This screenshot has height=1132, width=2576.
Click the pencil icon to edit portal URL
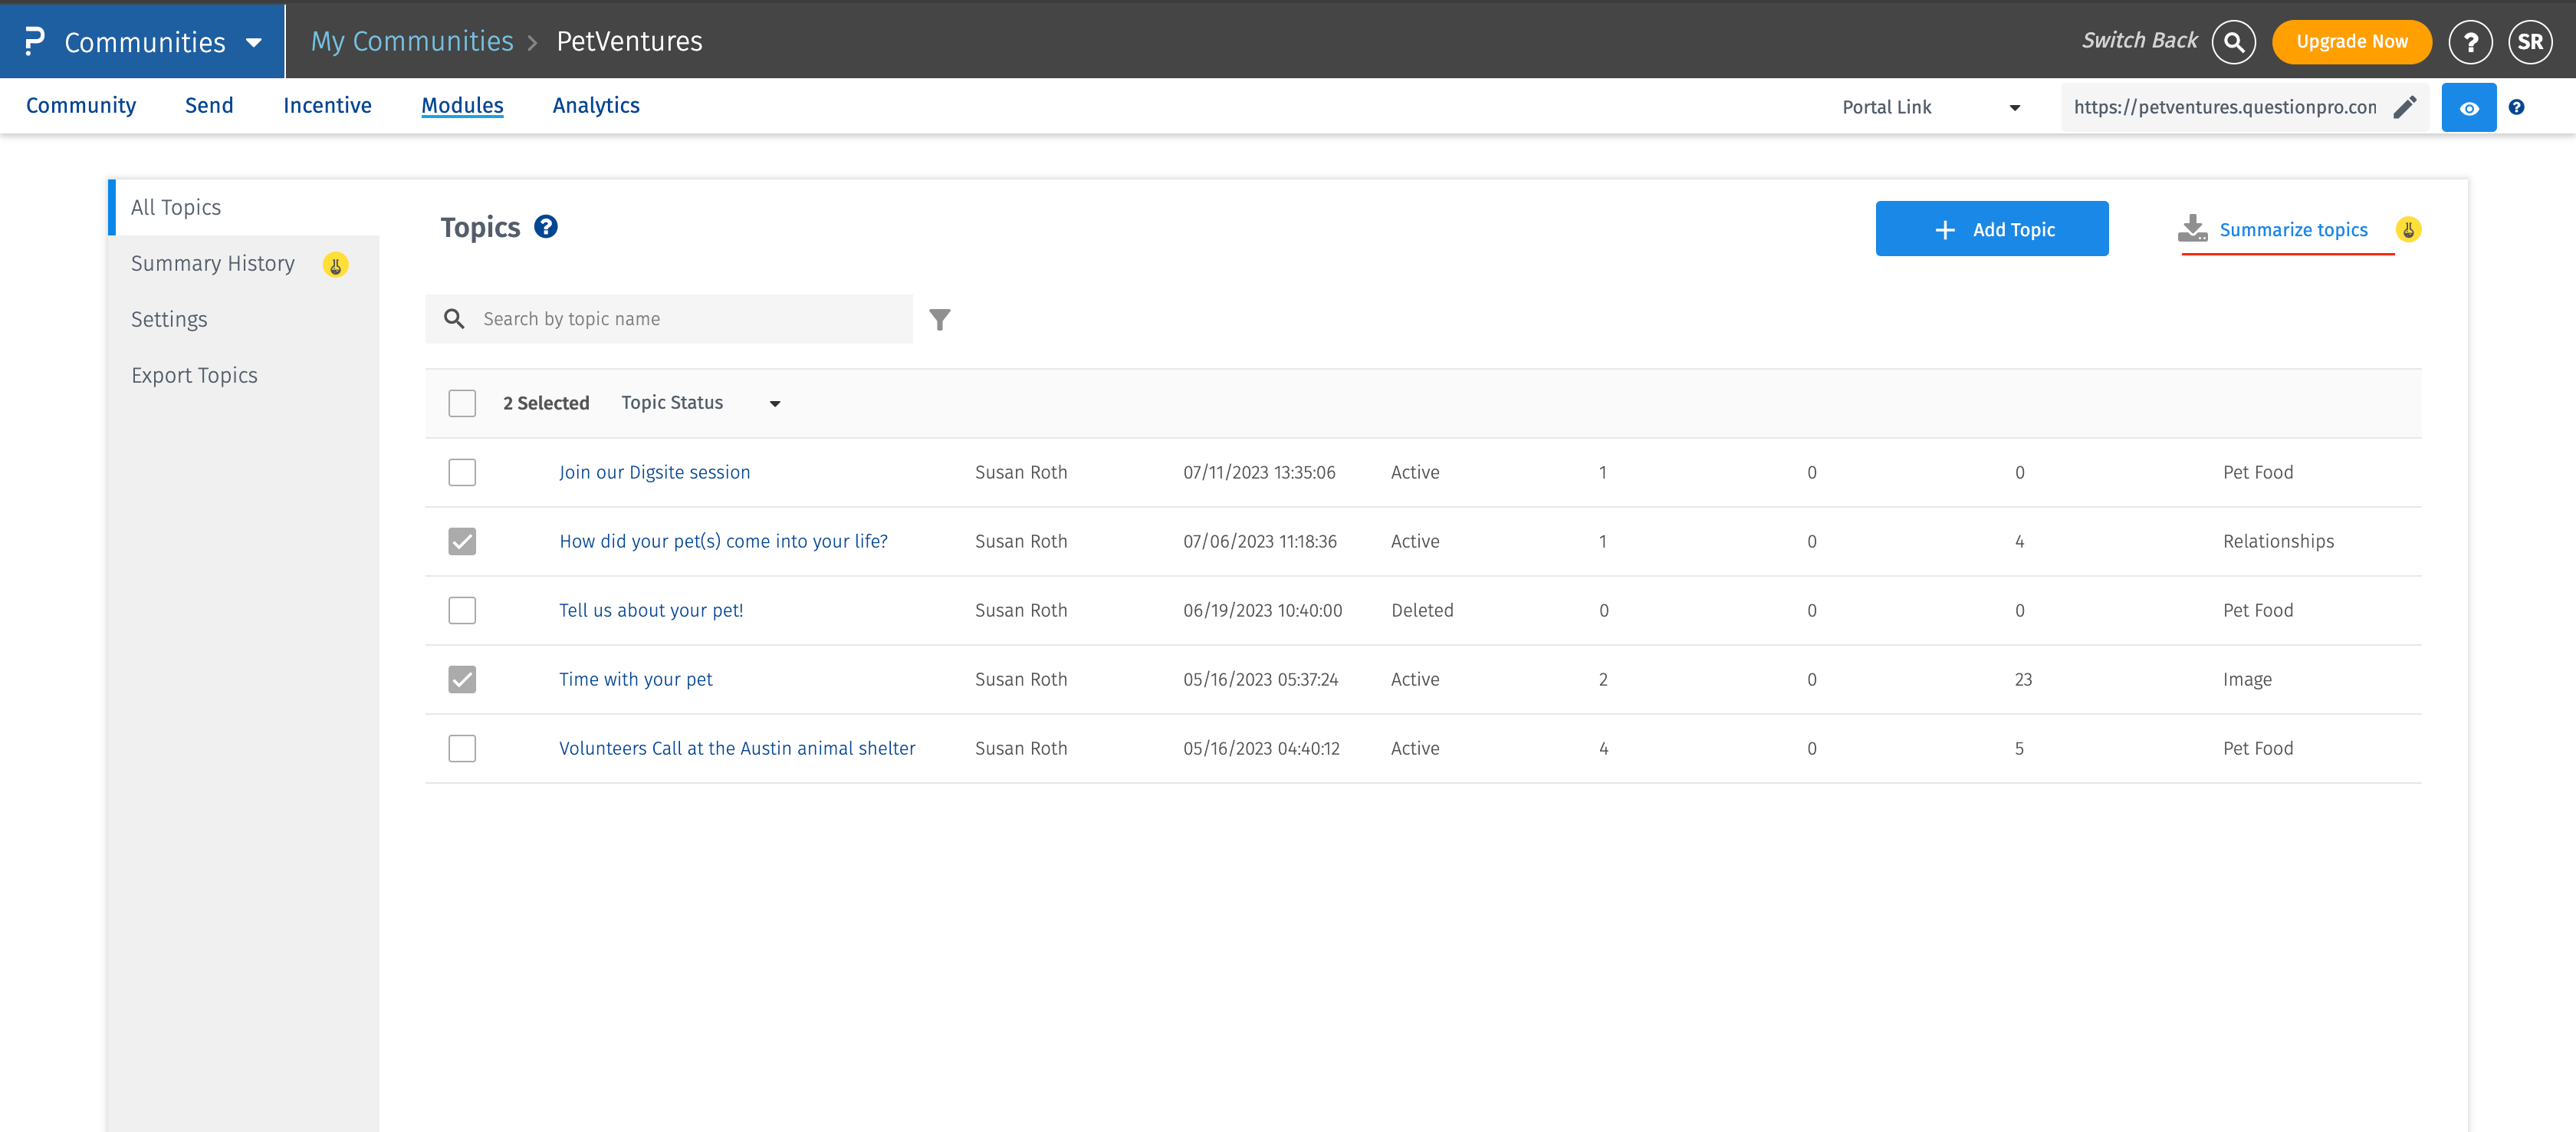[x=2404, y=107]
